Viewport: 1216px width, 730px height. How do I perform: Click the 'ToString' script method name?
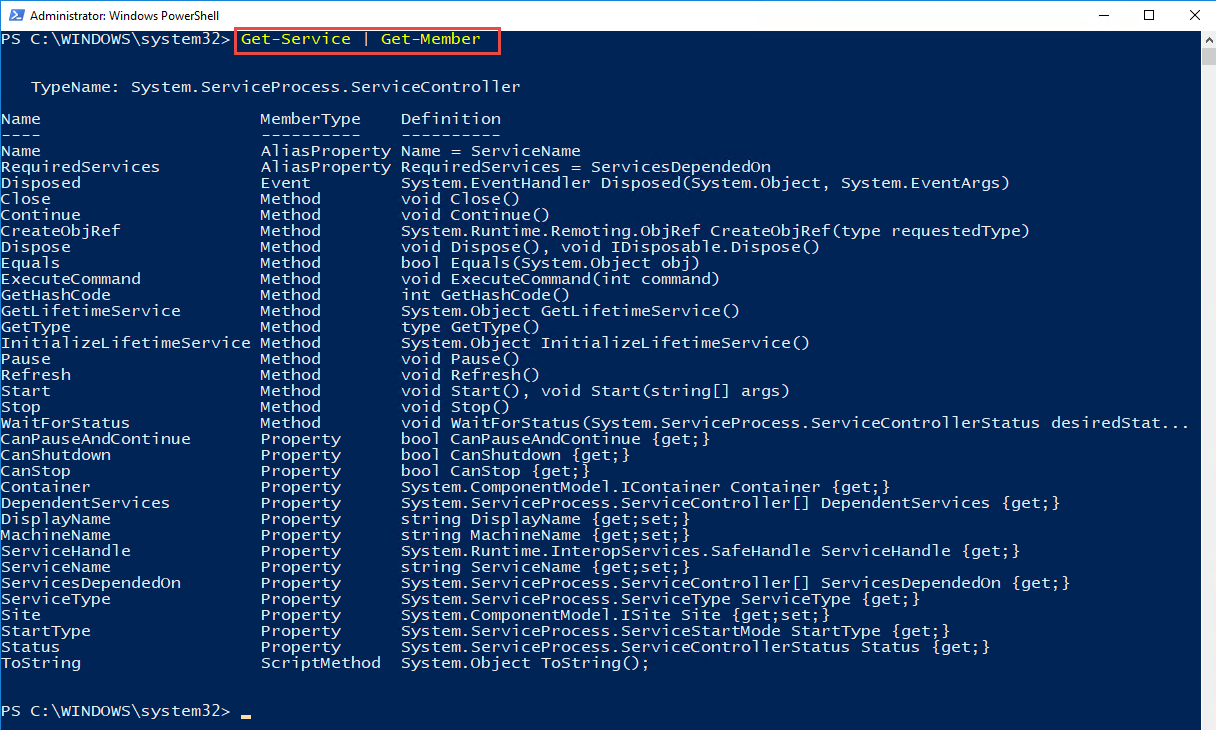pos(41,663)
